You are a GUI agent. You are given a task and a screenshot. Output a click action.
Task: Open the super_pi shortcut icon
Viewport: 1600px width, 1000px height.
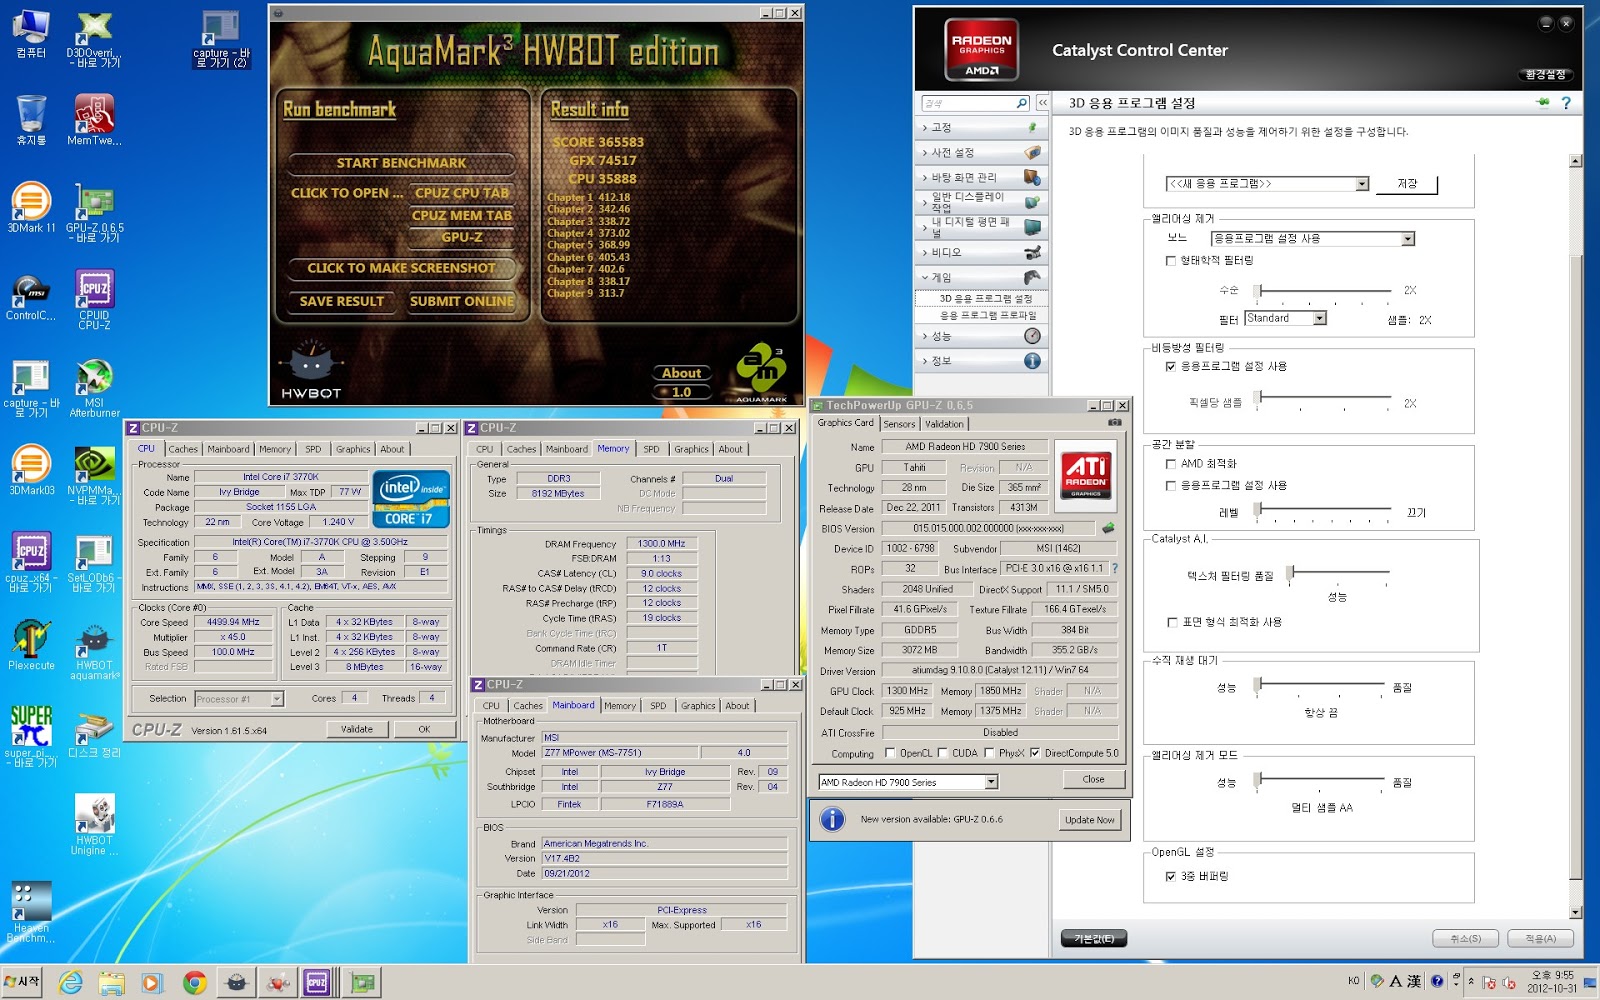pyautogui.click(x=31, y=736)
